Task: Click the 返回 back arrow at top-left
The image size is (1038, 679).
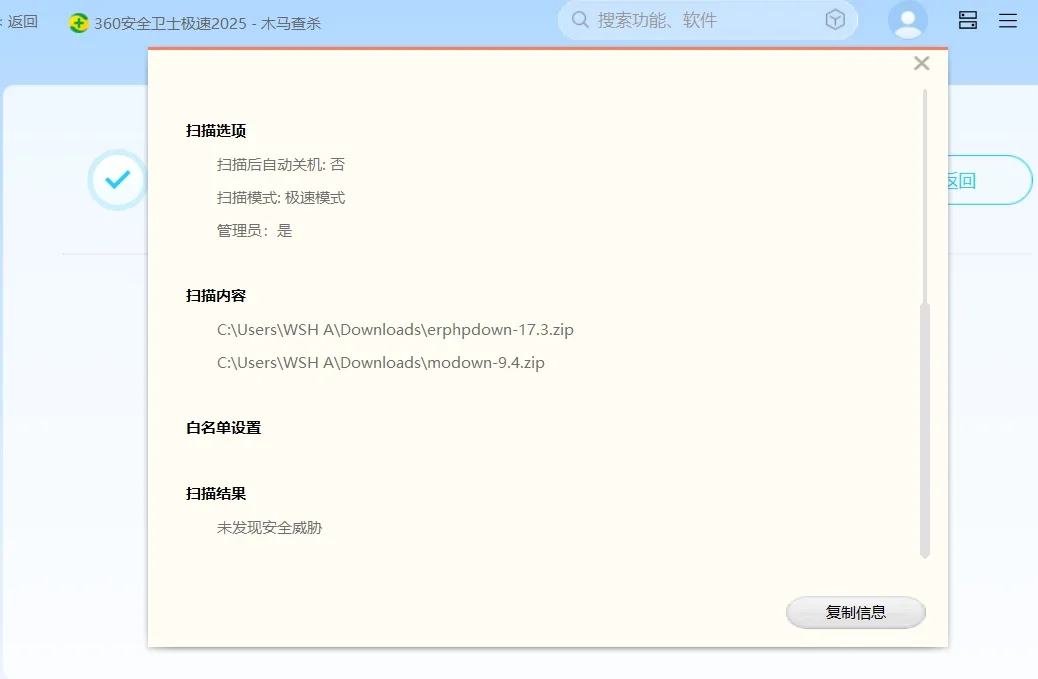Action: click(x=22, y=20)
